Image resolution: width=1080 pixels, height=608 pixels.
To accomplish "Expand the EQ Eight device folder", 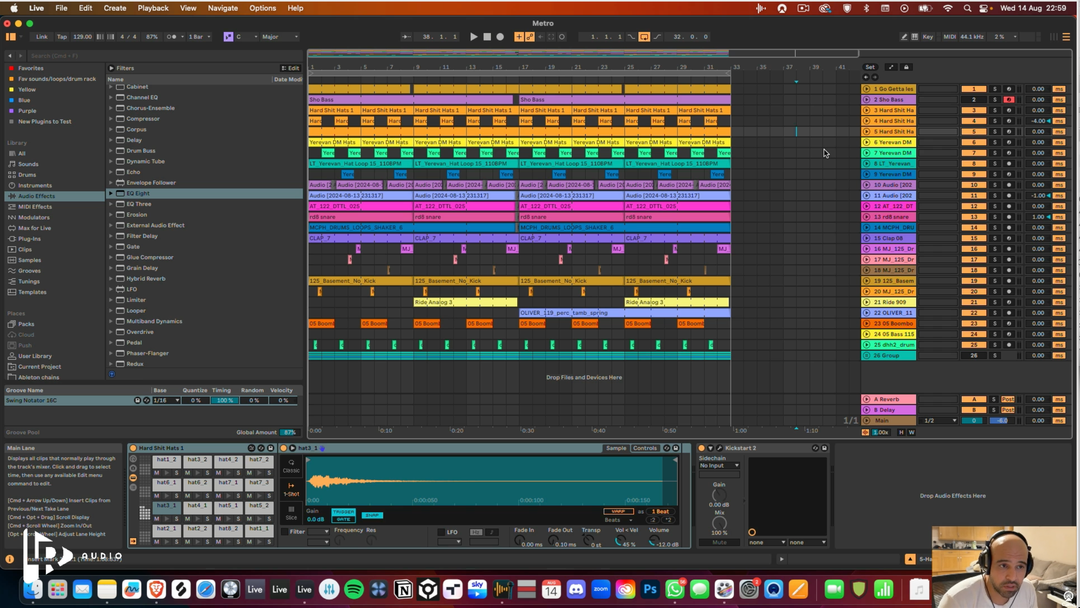I will point(111,193).
